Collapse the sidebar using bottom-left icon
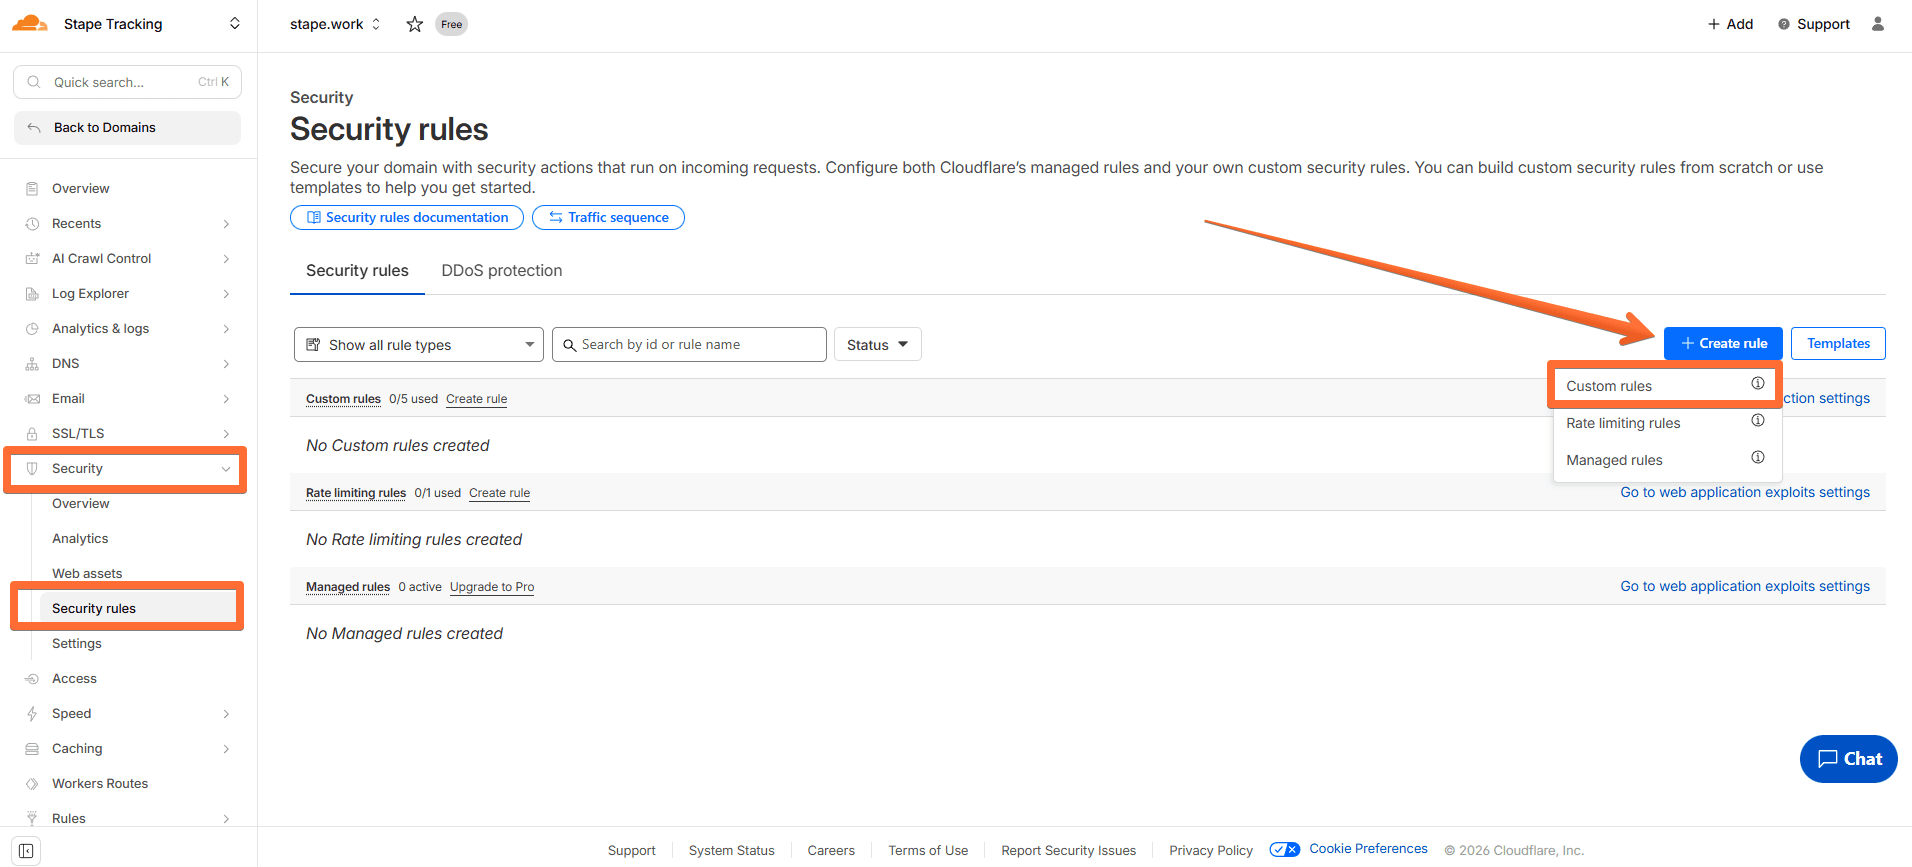 tap(26, 850)
